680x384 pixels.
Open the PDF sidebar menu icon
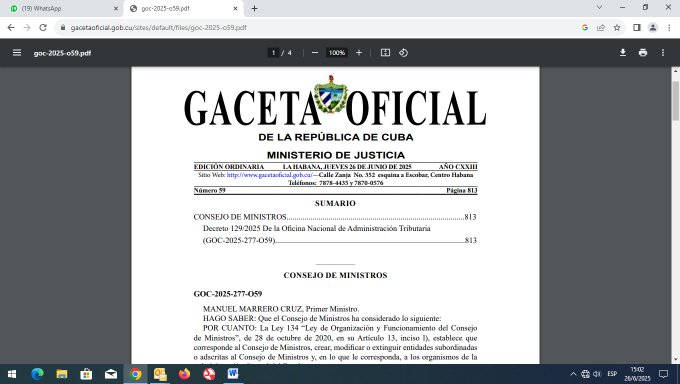[x=17, y=53]
